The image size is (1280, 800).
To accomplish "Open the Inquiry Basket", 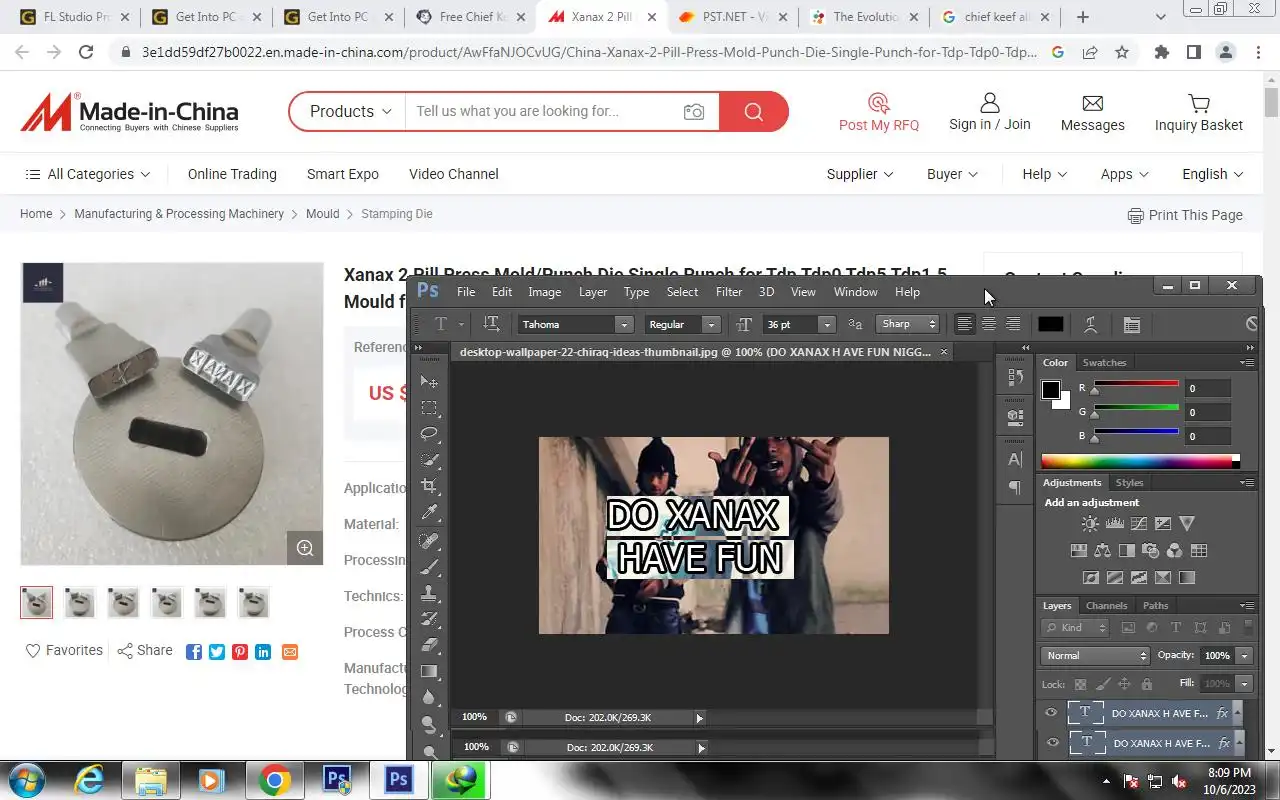I will [x=1199, y=112].
